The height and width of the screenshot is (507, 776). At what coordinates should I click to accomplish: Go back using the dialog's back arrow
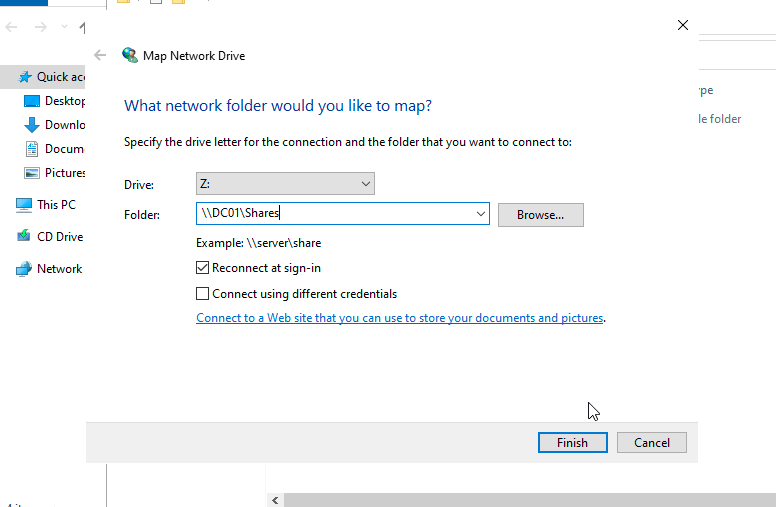(99, 56)
